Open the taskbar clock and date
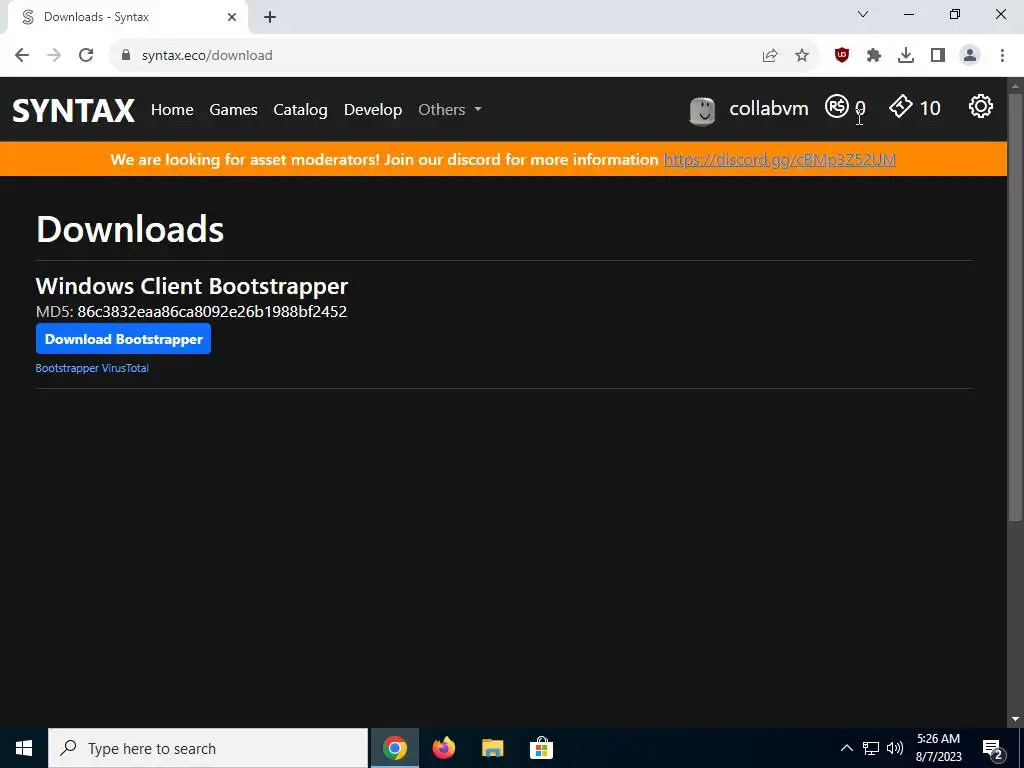Screen dimensions: 1024x768 pos(938,748)
